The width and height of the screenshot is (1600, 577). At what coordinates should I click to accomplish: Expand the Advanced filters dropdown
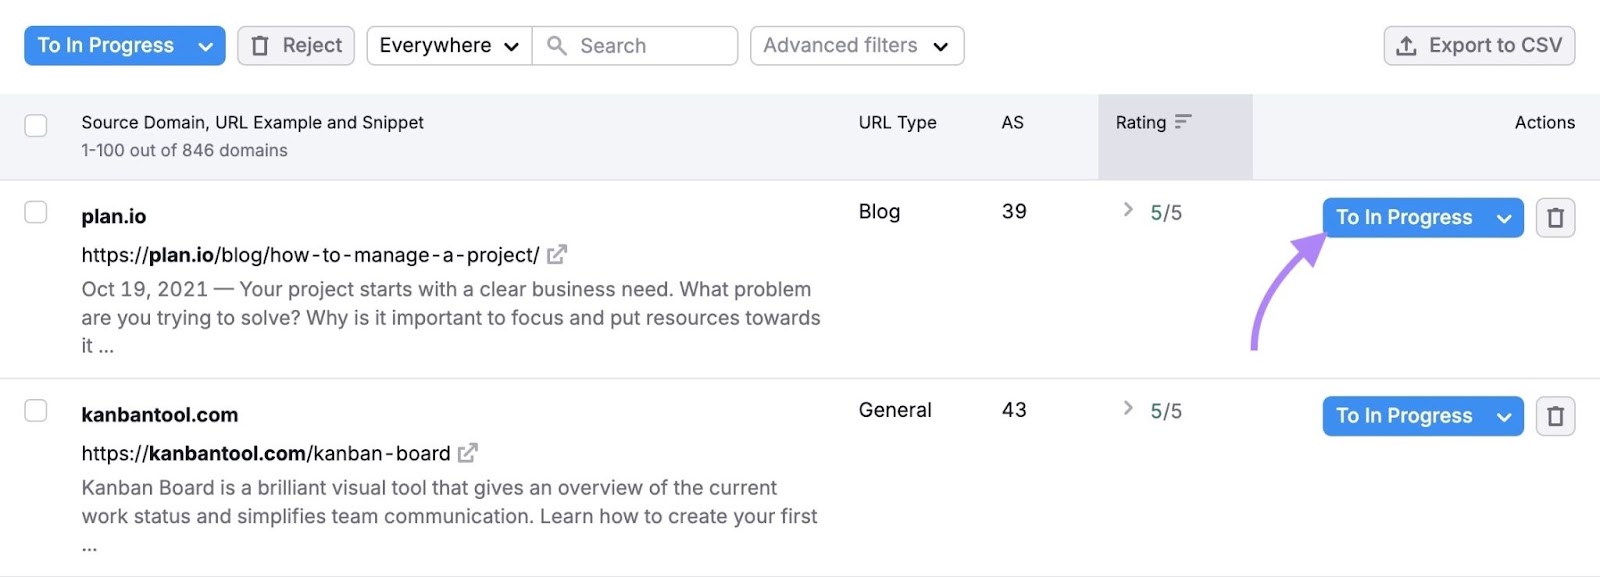coord(856,46)
